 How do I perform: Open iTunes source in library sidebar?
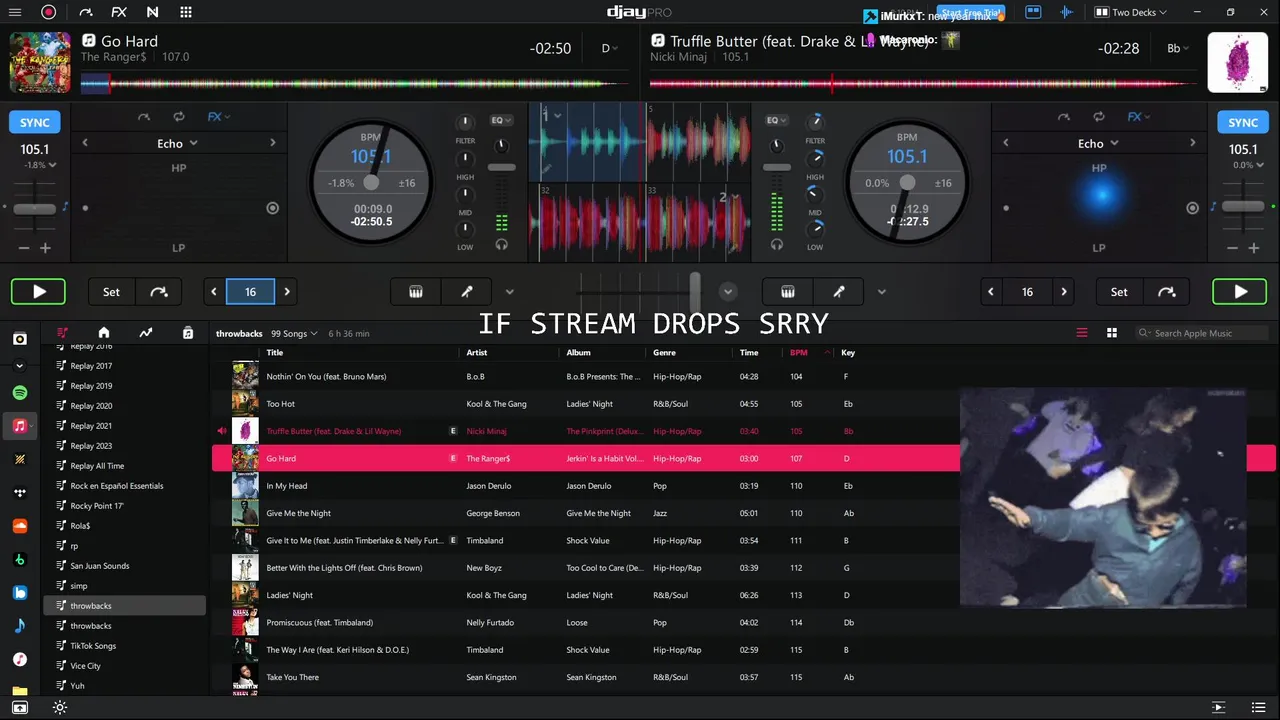coord(20,659)
